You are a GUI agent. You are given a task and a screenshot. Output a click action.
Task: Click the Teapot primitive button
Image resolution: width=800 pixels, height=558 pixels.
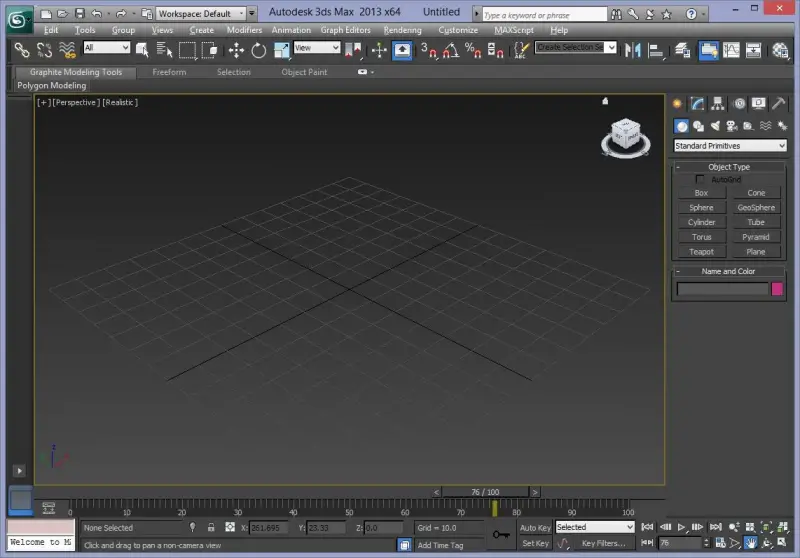(701, 251)
